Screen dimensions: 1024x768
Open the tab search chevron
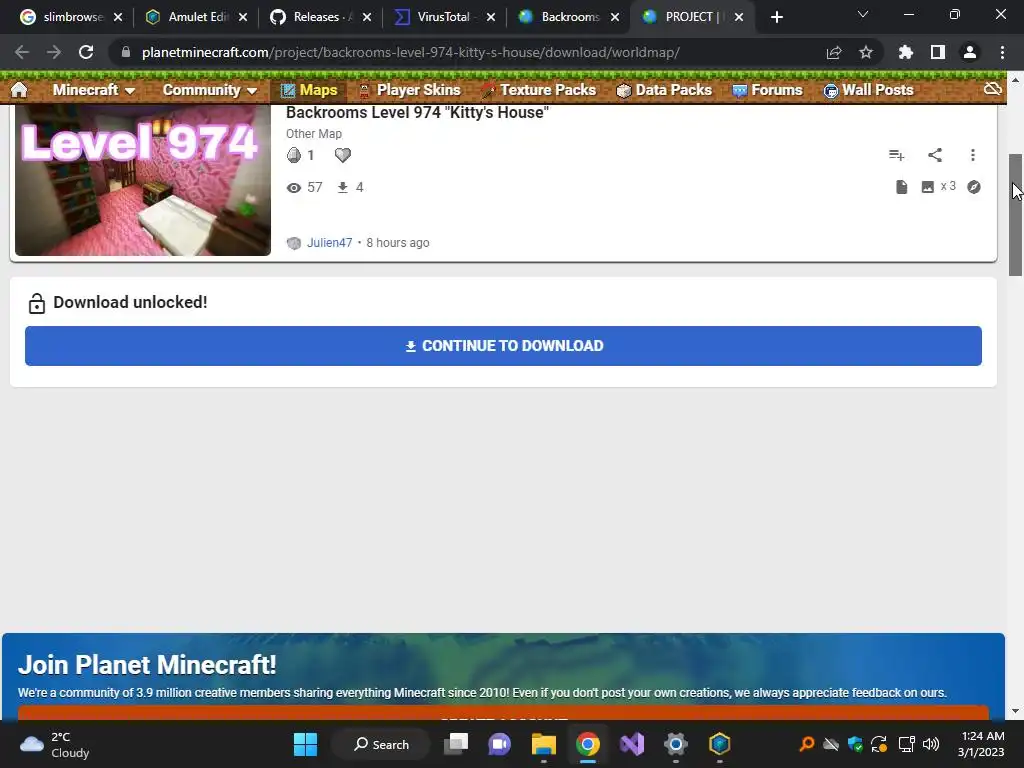click(863, 14)
